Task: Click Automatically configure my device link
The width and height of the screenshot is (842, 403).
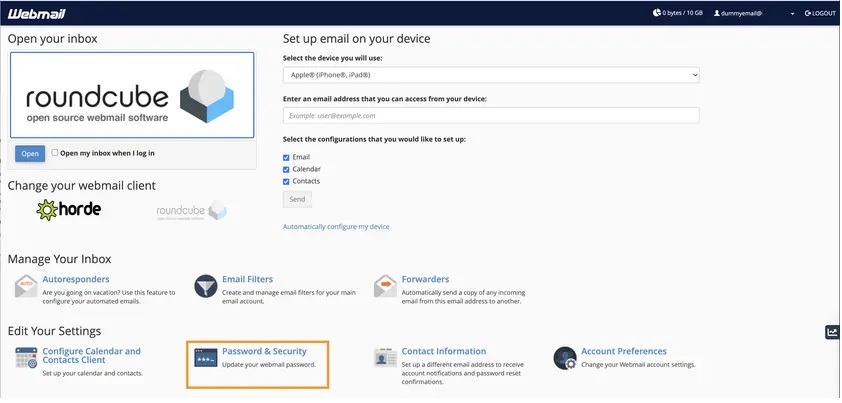Action: click(336, 227)
